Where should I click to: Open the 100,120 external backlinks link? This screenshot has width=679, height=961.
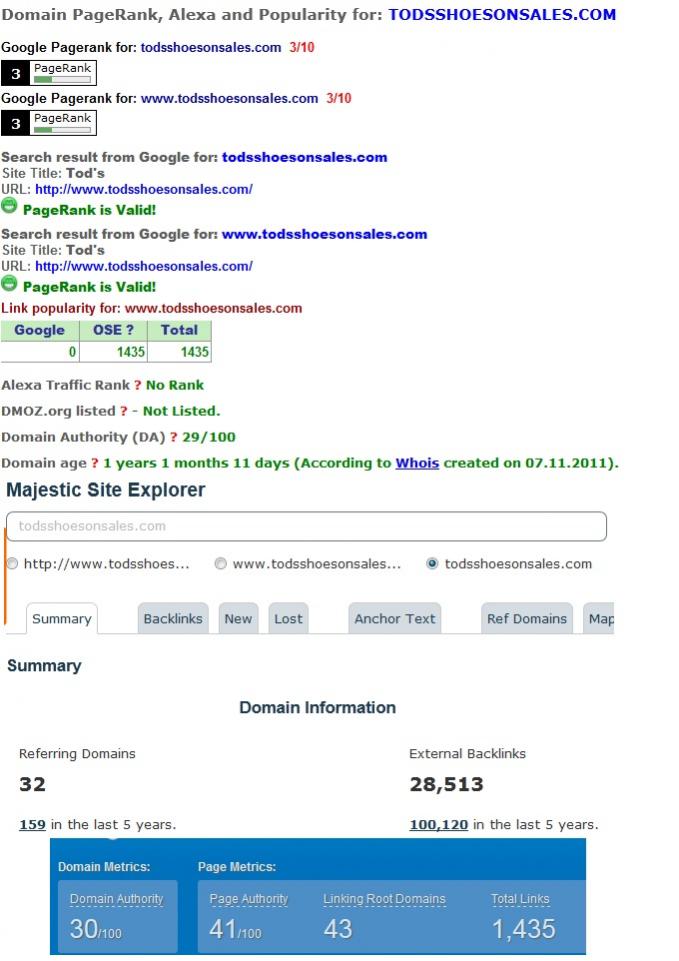point(439,825)
